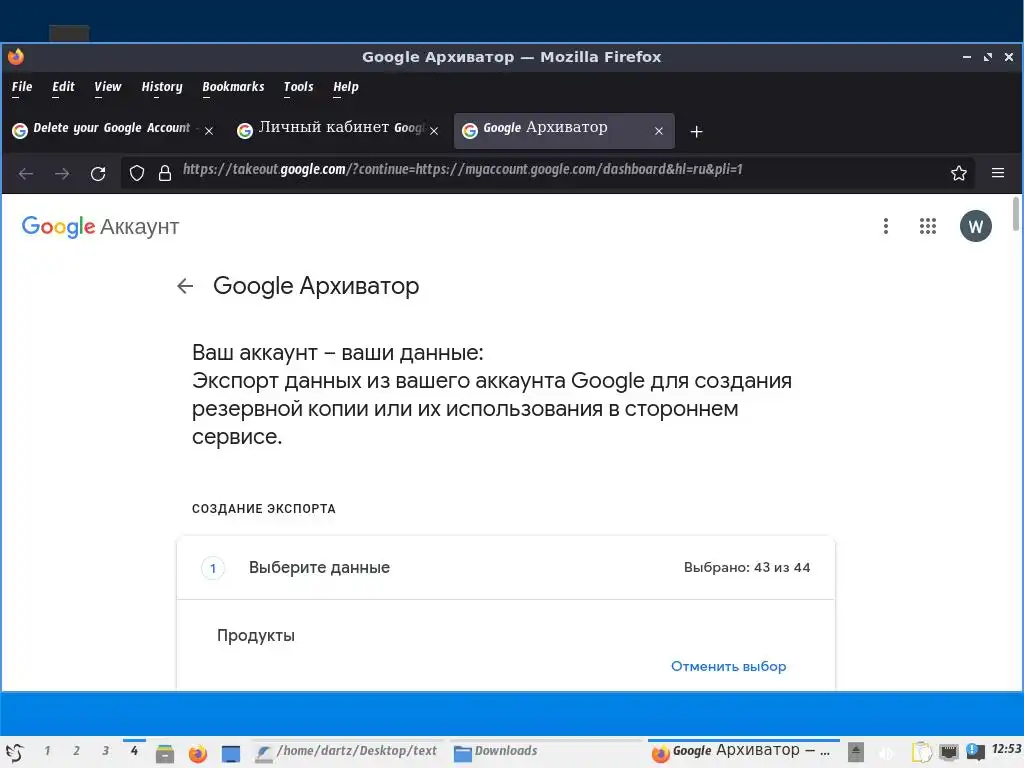Switch to workspace 2 in taskbar

pyautogui.click(x=76, y=751)
